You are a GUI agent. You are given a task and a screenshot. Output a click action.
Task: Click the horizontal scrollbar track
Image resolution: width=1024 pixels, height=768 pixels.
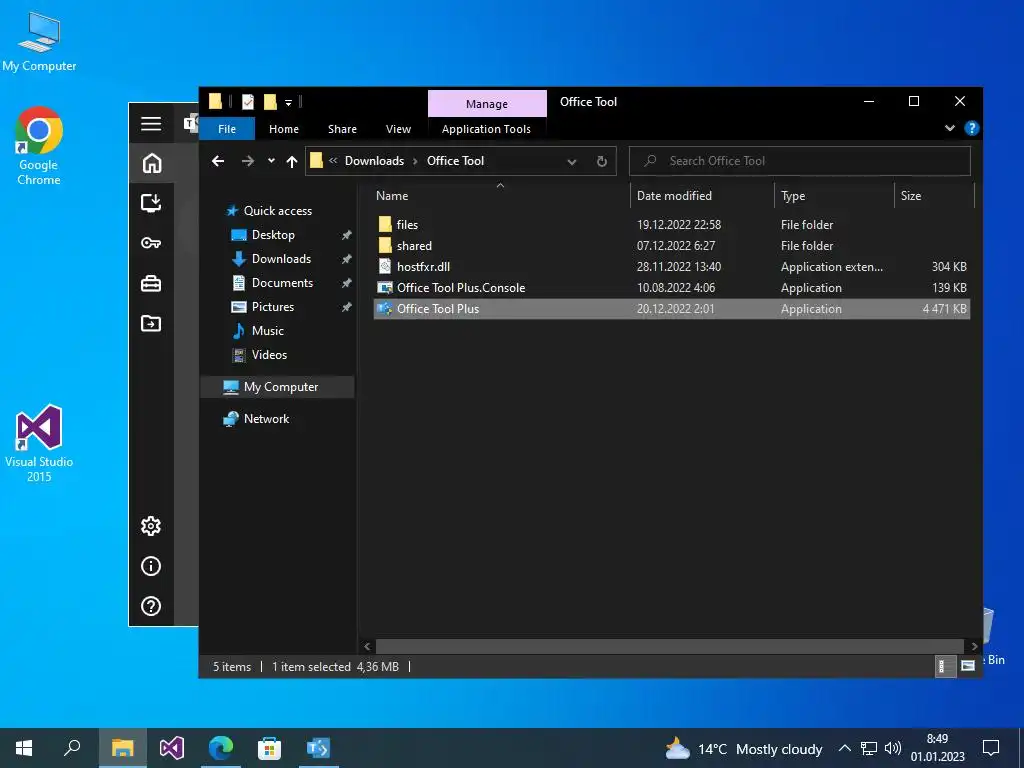(x=669, y=647)
